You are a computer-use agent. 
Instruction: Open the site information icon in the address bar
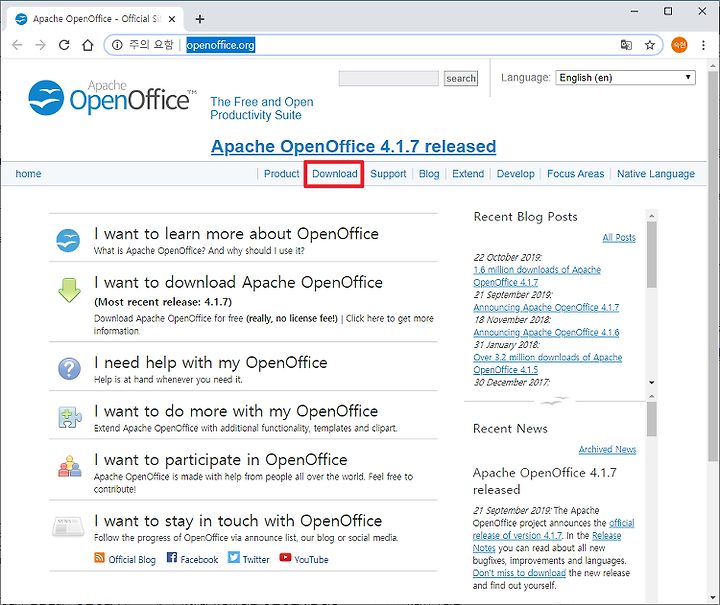click(x=118, y=45)
